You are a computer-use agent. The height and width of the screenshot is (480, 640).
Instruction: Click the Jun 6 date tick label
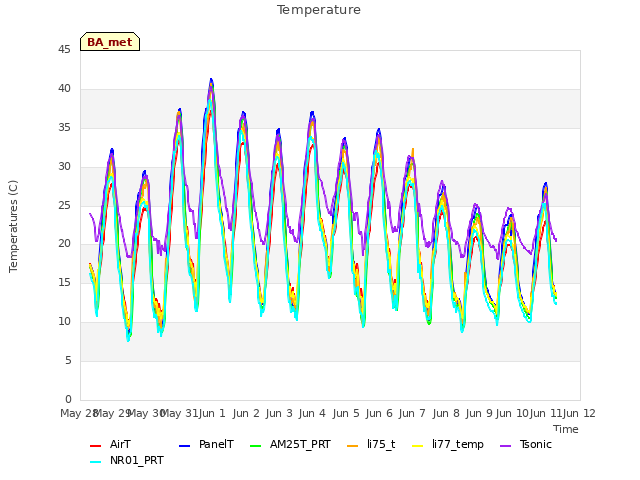pos(379,413)
